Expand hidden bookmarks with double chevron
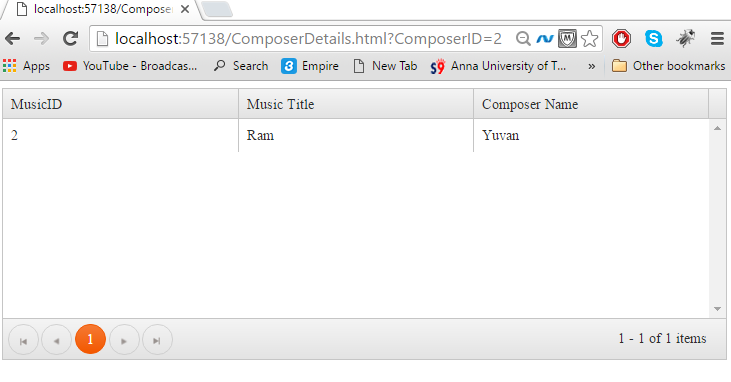The width and height of the screenshot is (731, 382). [592, 66]
